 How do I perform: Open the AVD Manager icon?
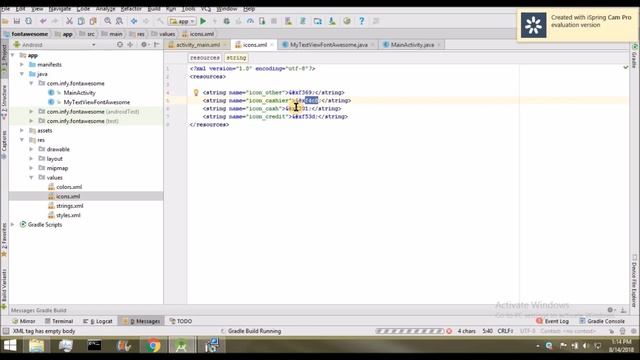pos(289,21)
